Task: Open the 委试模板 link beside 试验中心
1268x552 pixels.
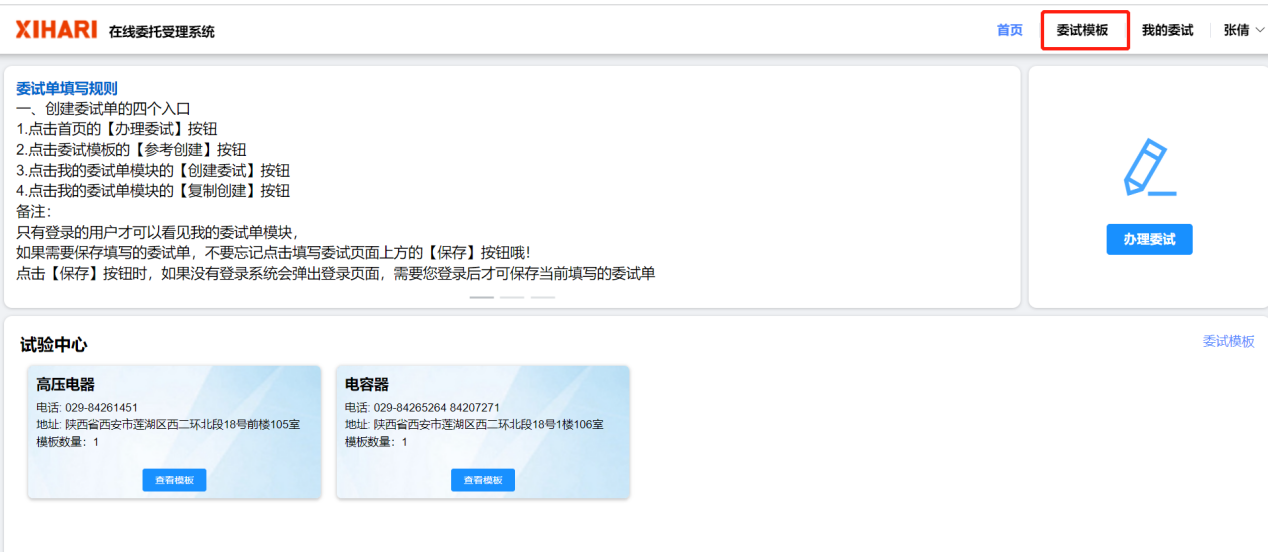Action: coord(1228,341)
